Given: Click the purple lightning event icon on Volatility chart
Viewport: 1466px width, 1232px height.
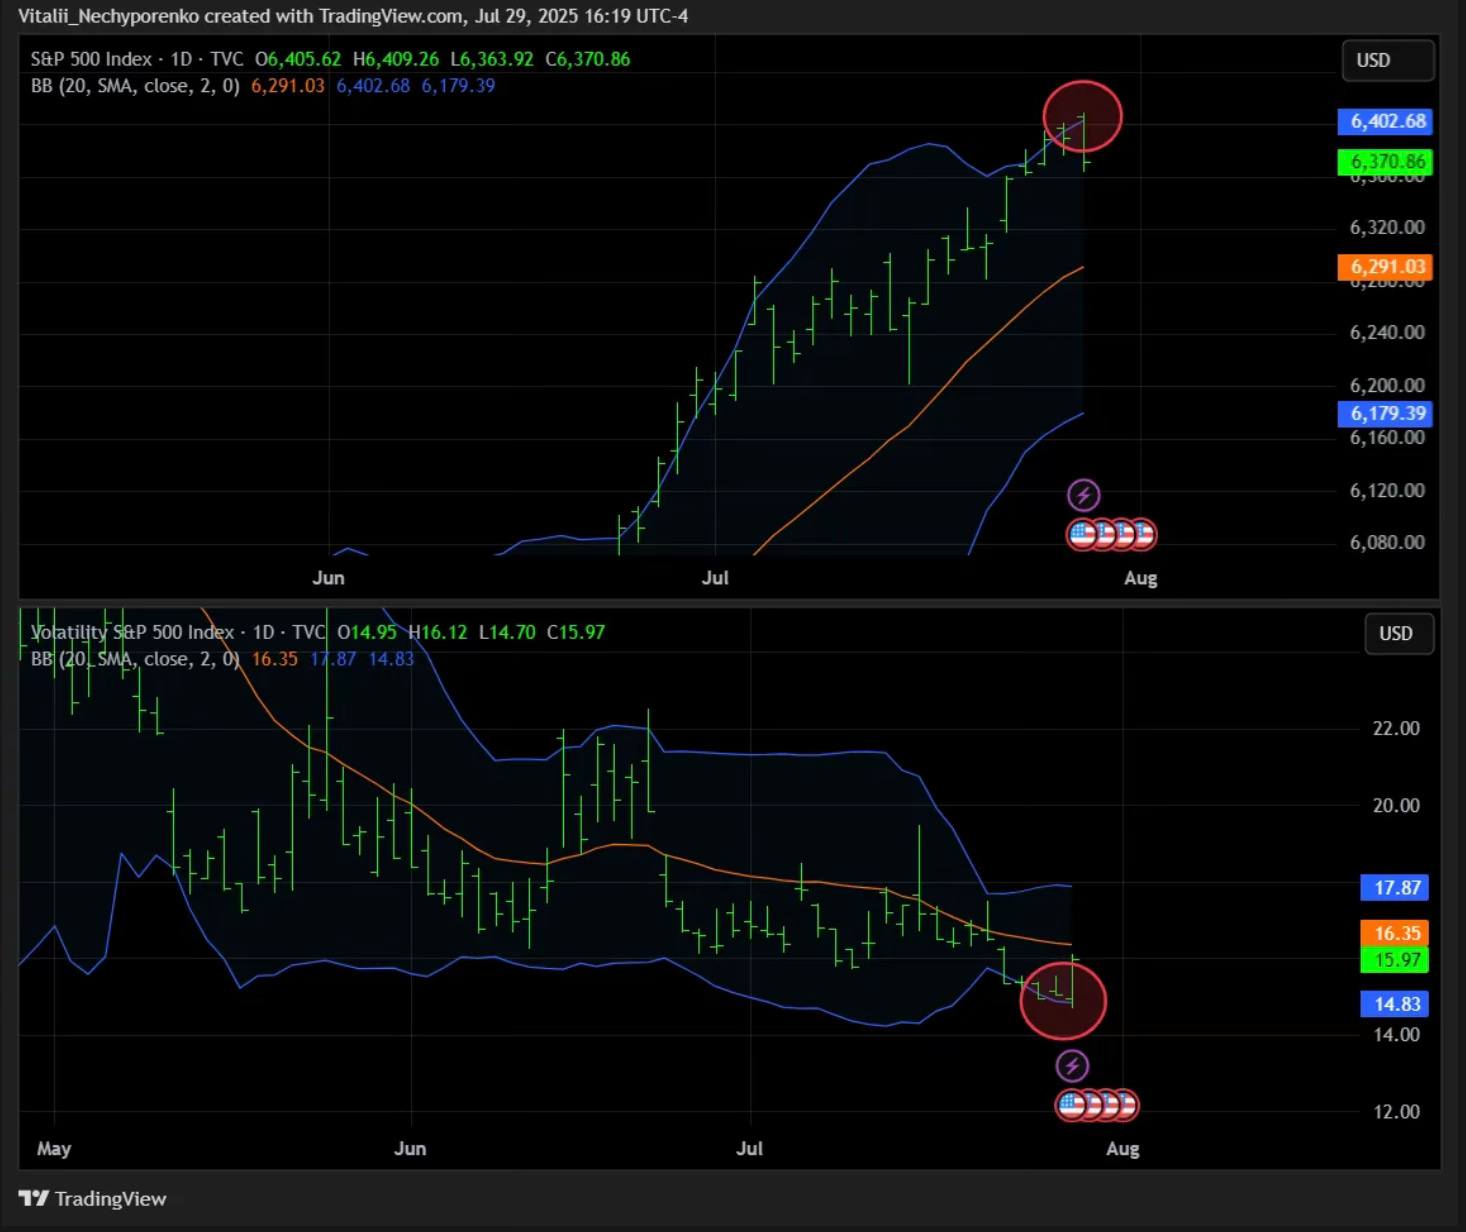Looking at the screenshot, I should click(x=1072, y=1066).
